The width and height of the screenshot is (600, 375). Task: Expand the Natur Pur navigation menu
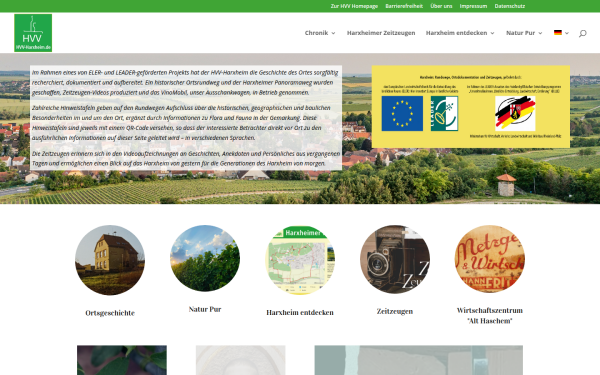[x=524, y=33]
